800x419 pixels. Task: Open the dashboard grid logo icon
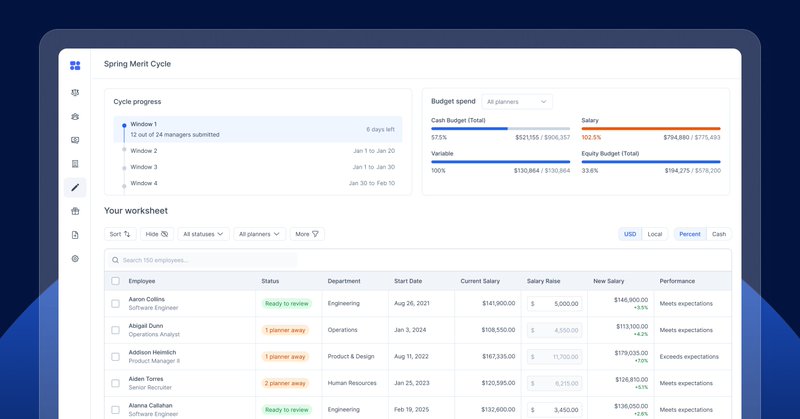tap(75, 65)
